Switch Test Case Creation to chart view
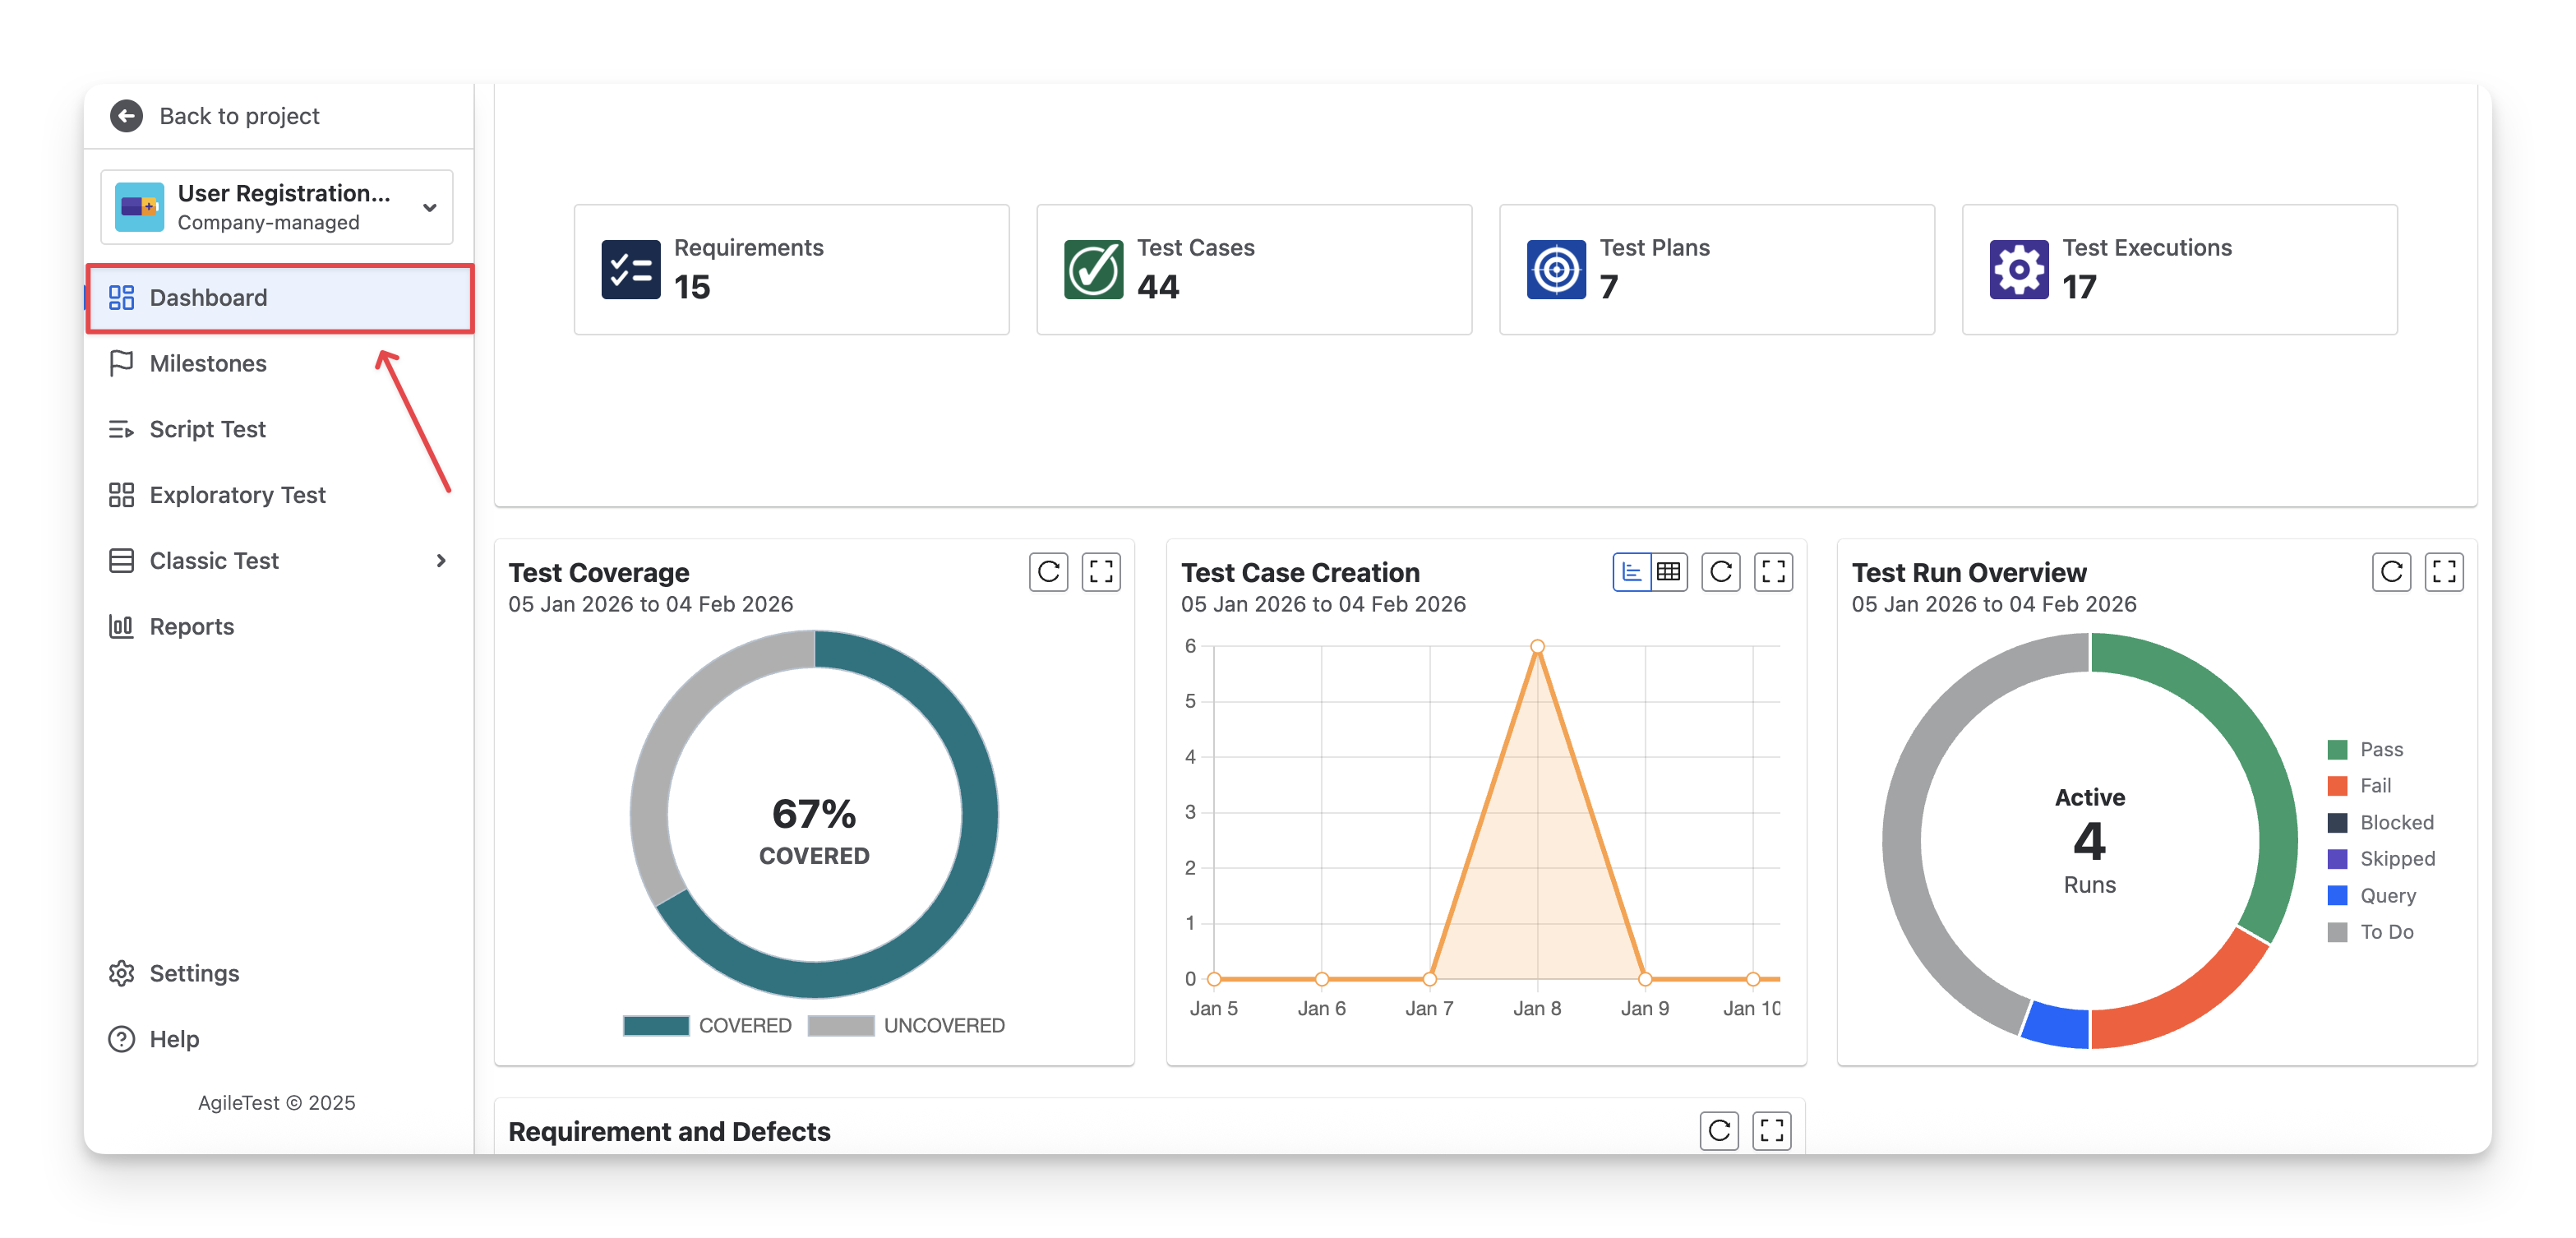 coord(1631,572)
